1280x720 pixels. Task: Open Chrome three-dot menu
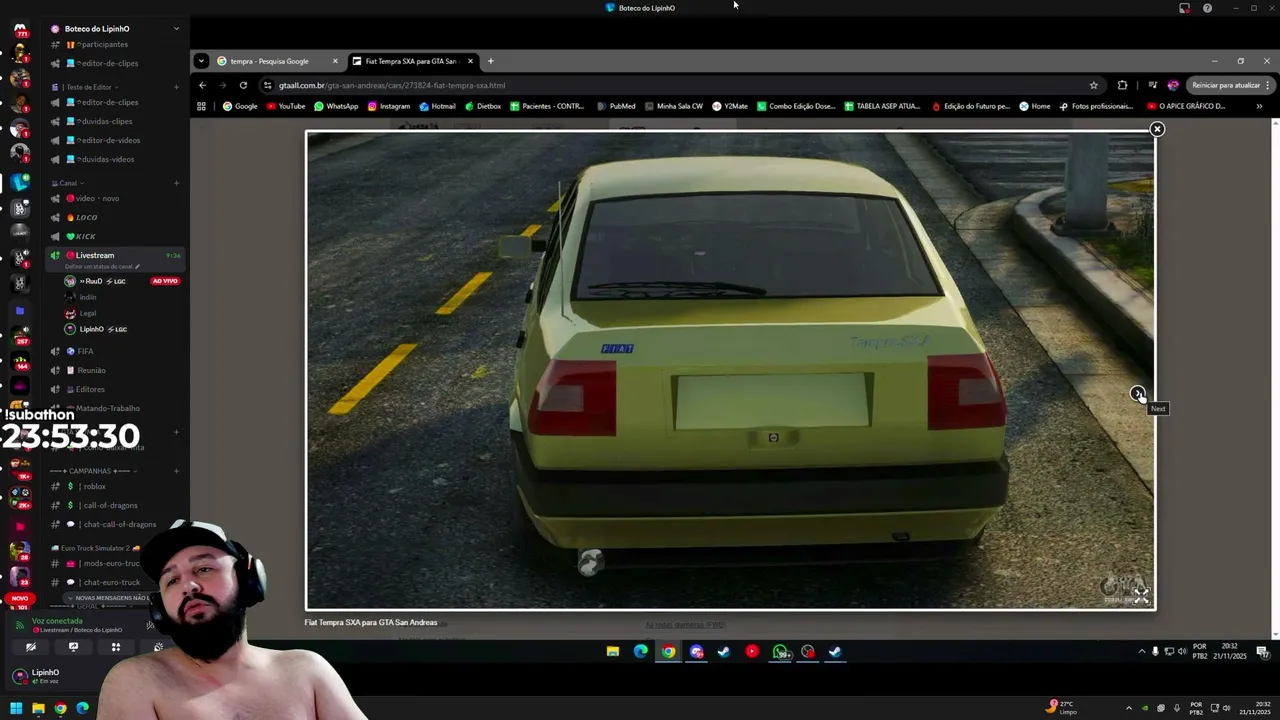pyautogui.click(x=1268, y=85)
